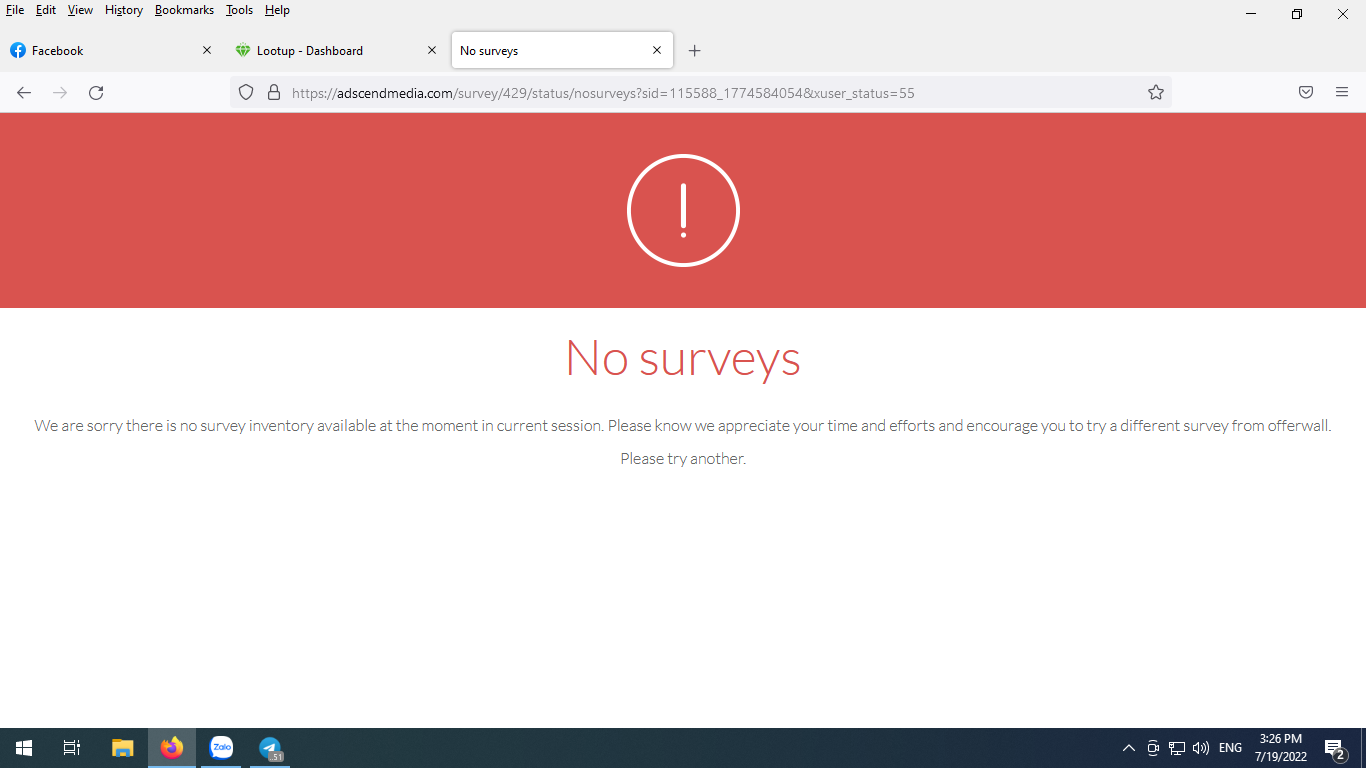The image size is (1366, 768).
Task: Close the Facebook tab
Action: 207,50
